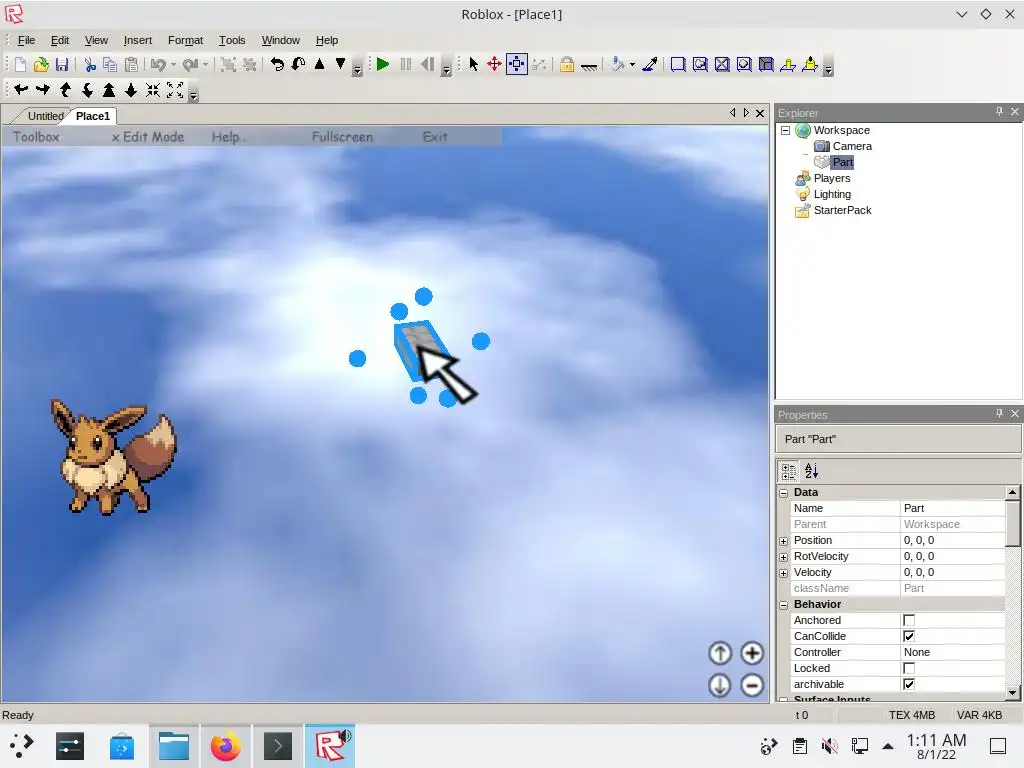Select Lighting in the Explorer tree
1024x768 pixels.
coord(832,194)
